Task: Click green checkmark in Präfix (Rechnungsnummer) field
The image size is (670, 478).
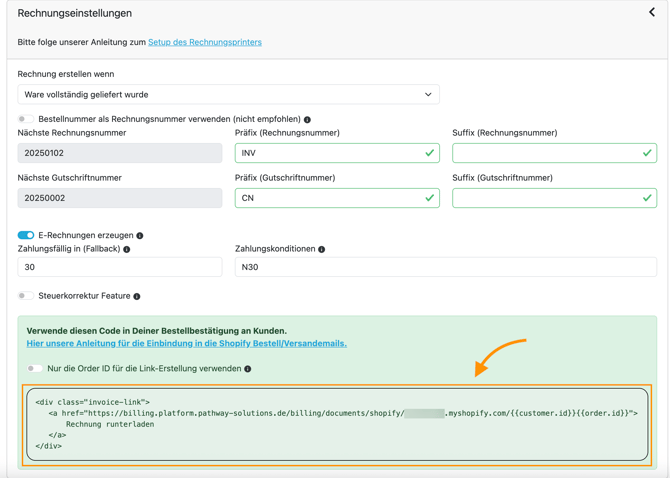Action: pyautogui.click(x=429, y=153)
